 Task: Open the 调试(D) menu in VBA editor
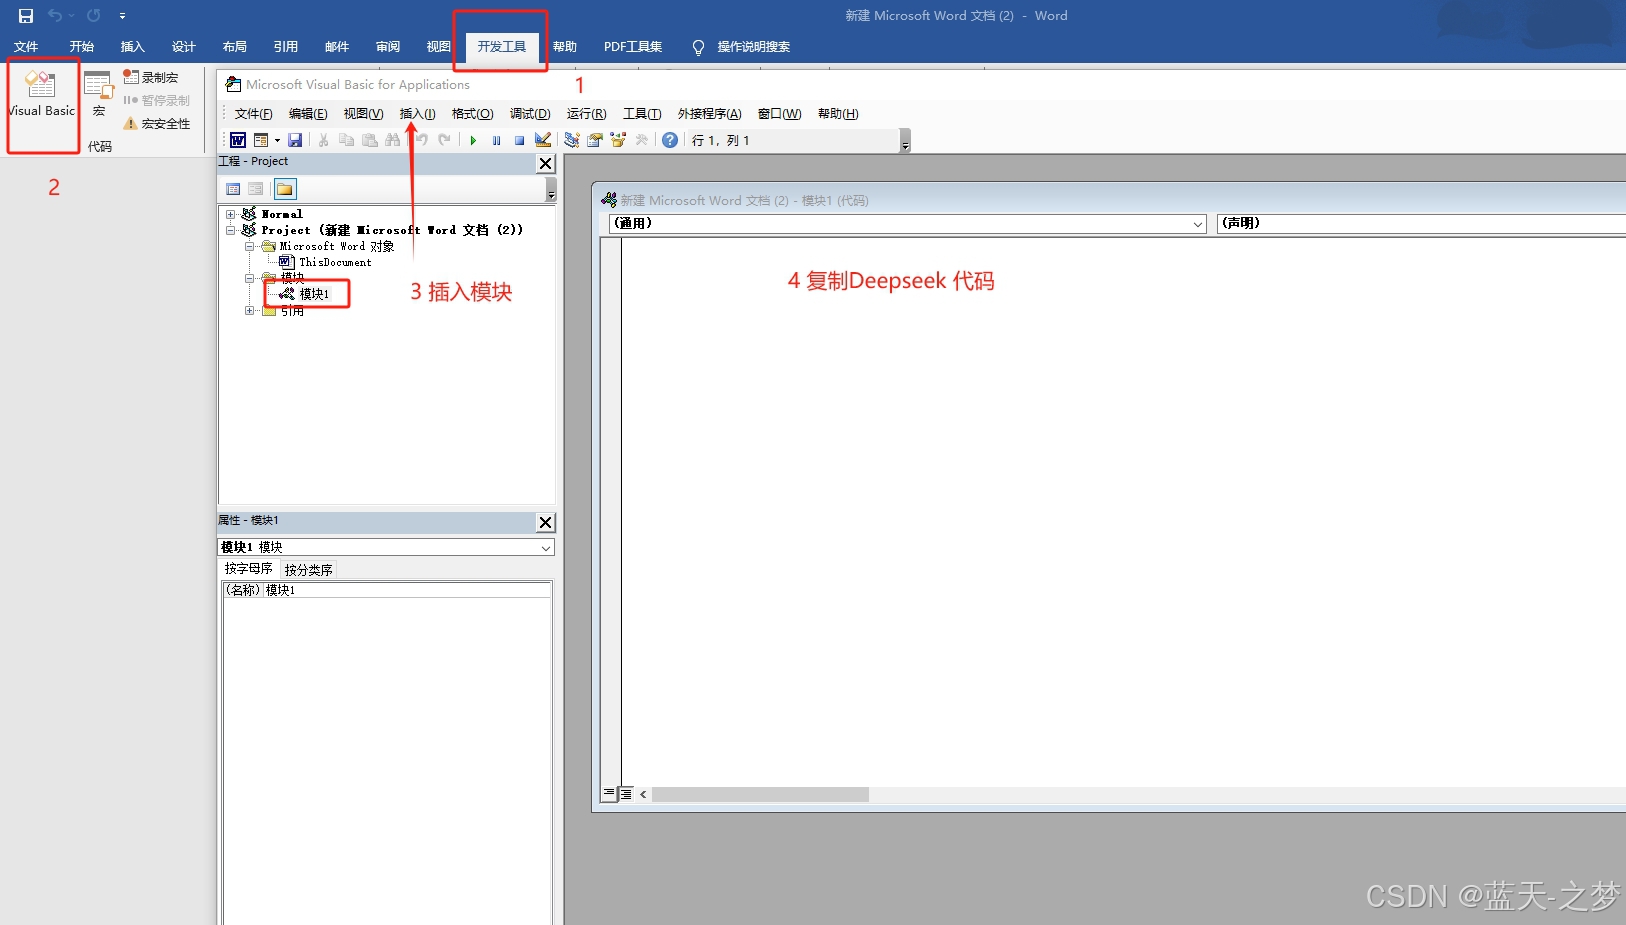(530, 114)
